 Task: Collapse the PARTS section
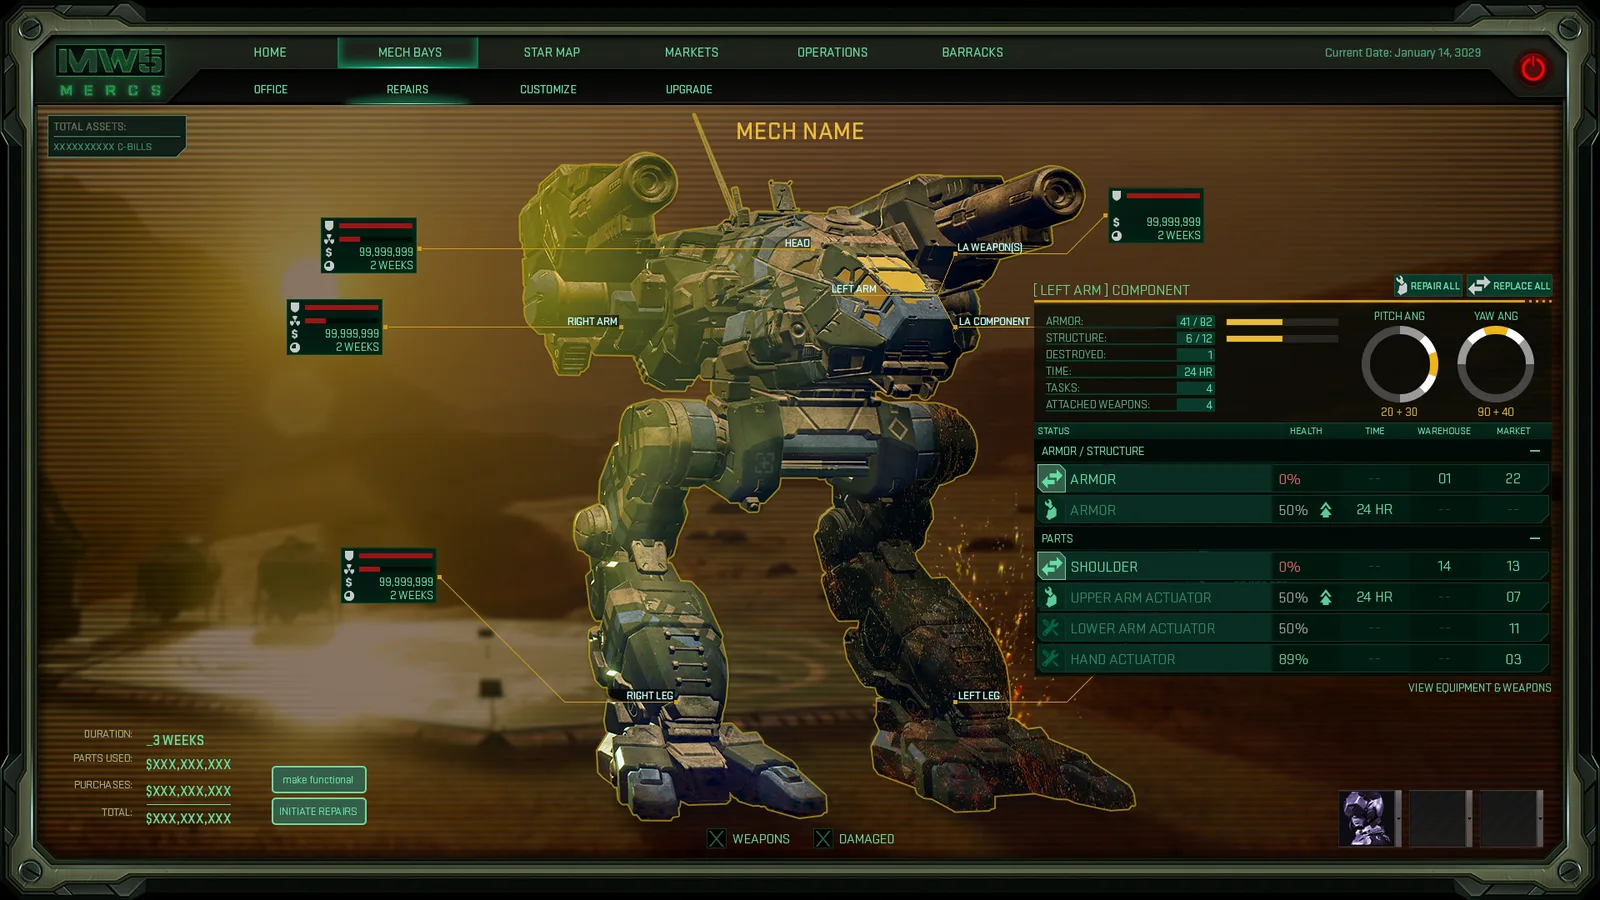(x=1535, y=538)
